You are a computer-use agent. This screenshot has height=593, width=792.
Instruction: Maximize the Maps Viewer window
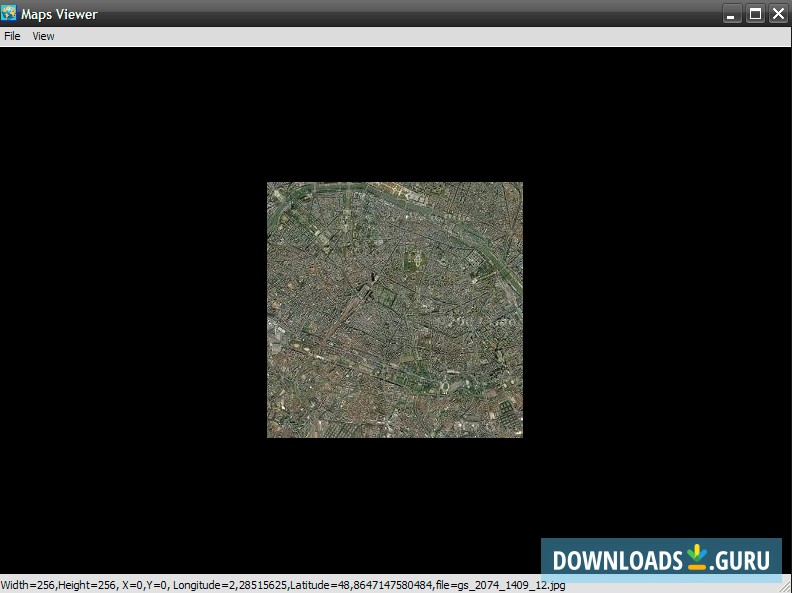click(x=756, y=13)
